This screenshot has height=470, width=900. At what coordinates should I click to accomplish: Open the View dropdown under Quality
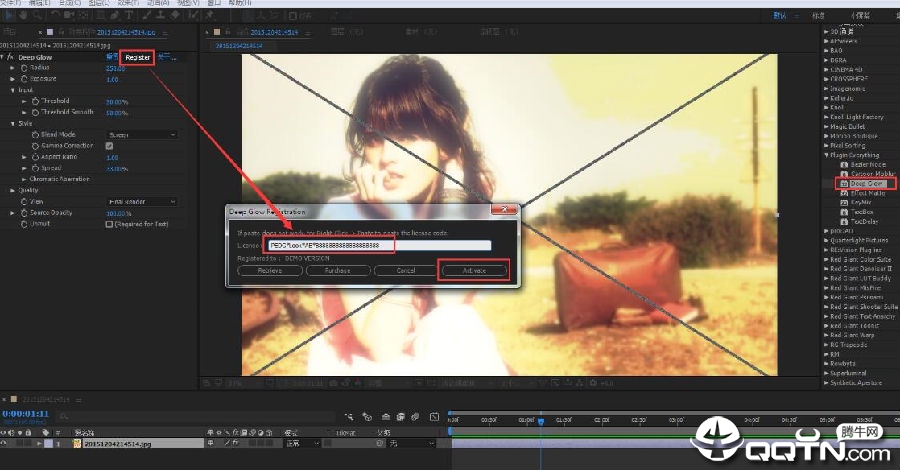point(141,201)
